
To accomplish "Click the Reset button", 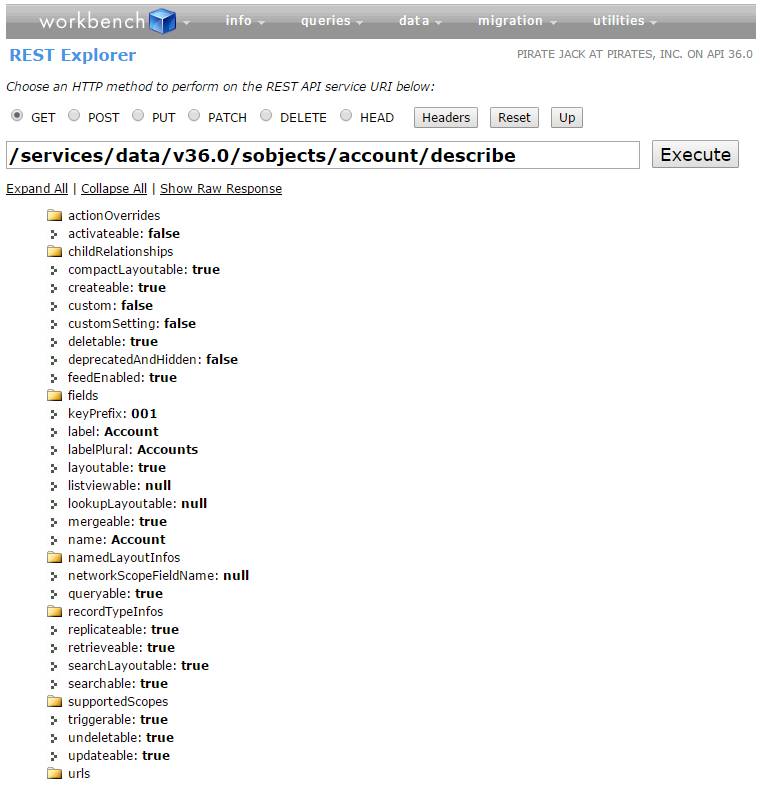I will [x=514, y=117].
